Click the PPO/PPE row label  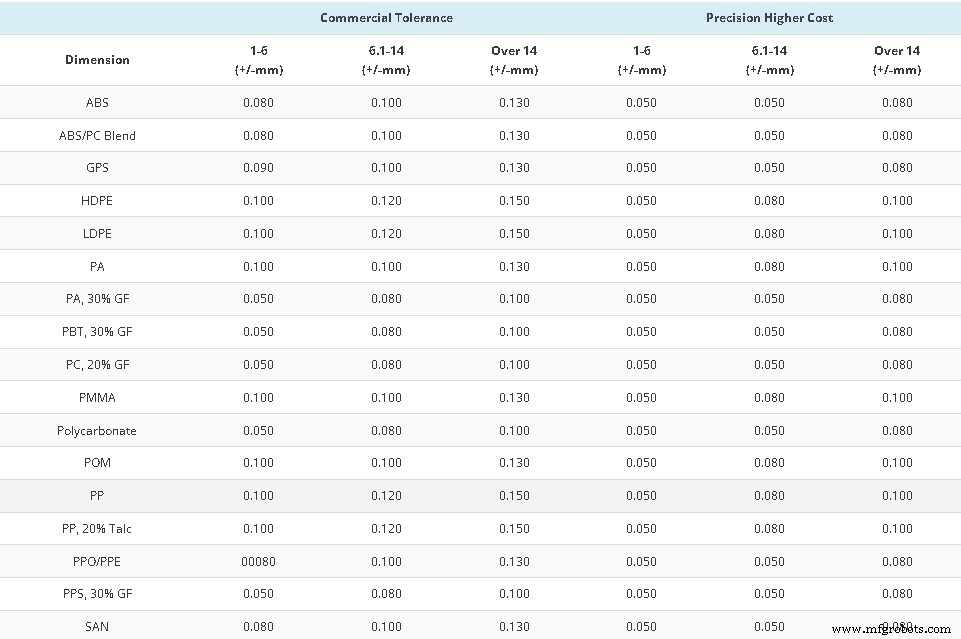[97, 561]
